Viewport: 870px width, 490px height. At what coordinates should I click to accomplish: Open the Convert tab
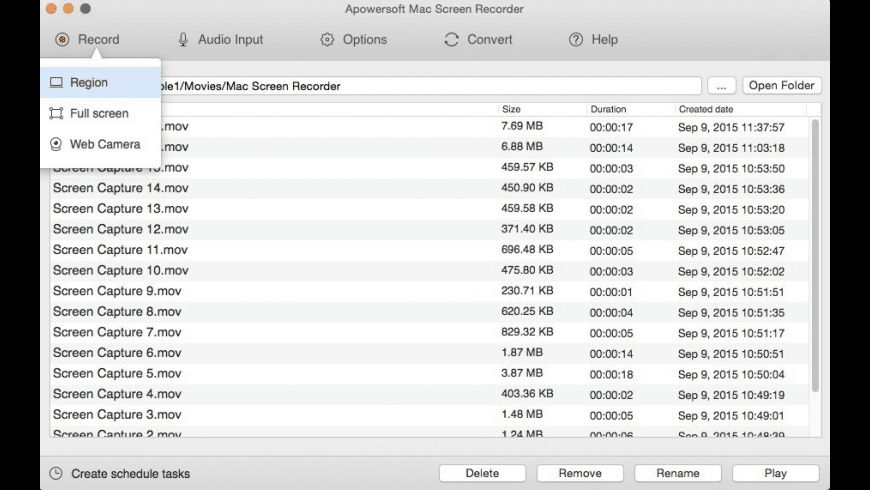478,39
